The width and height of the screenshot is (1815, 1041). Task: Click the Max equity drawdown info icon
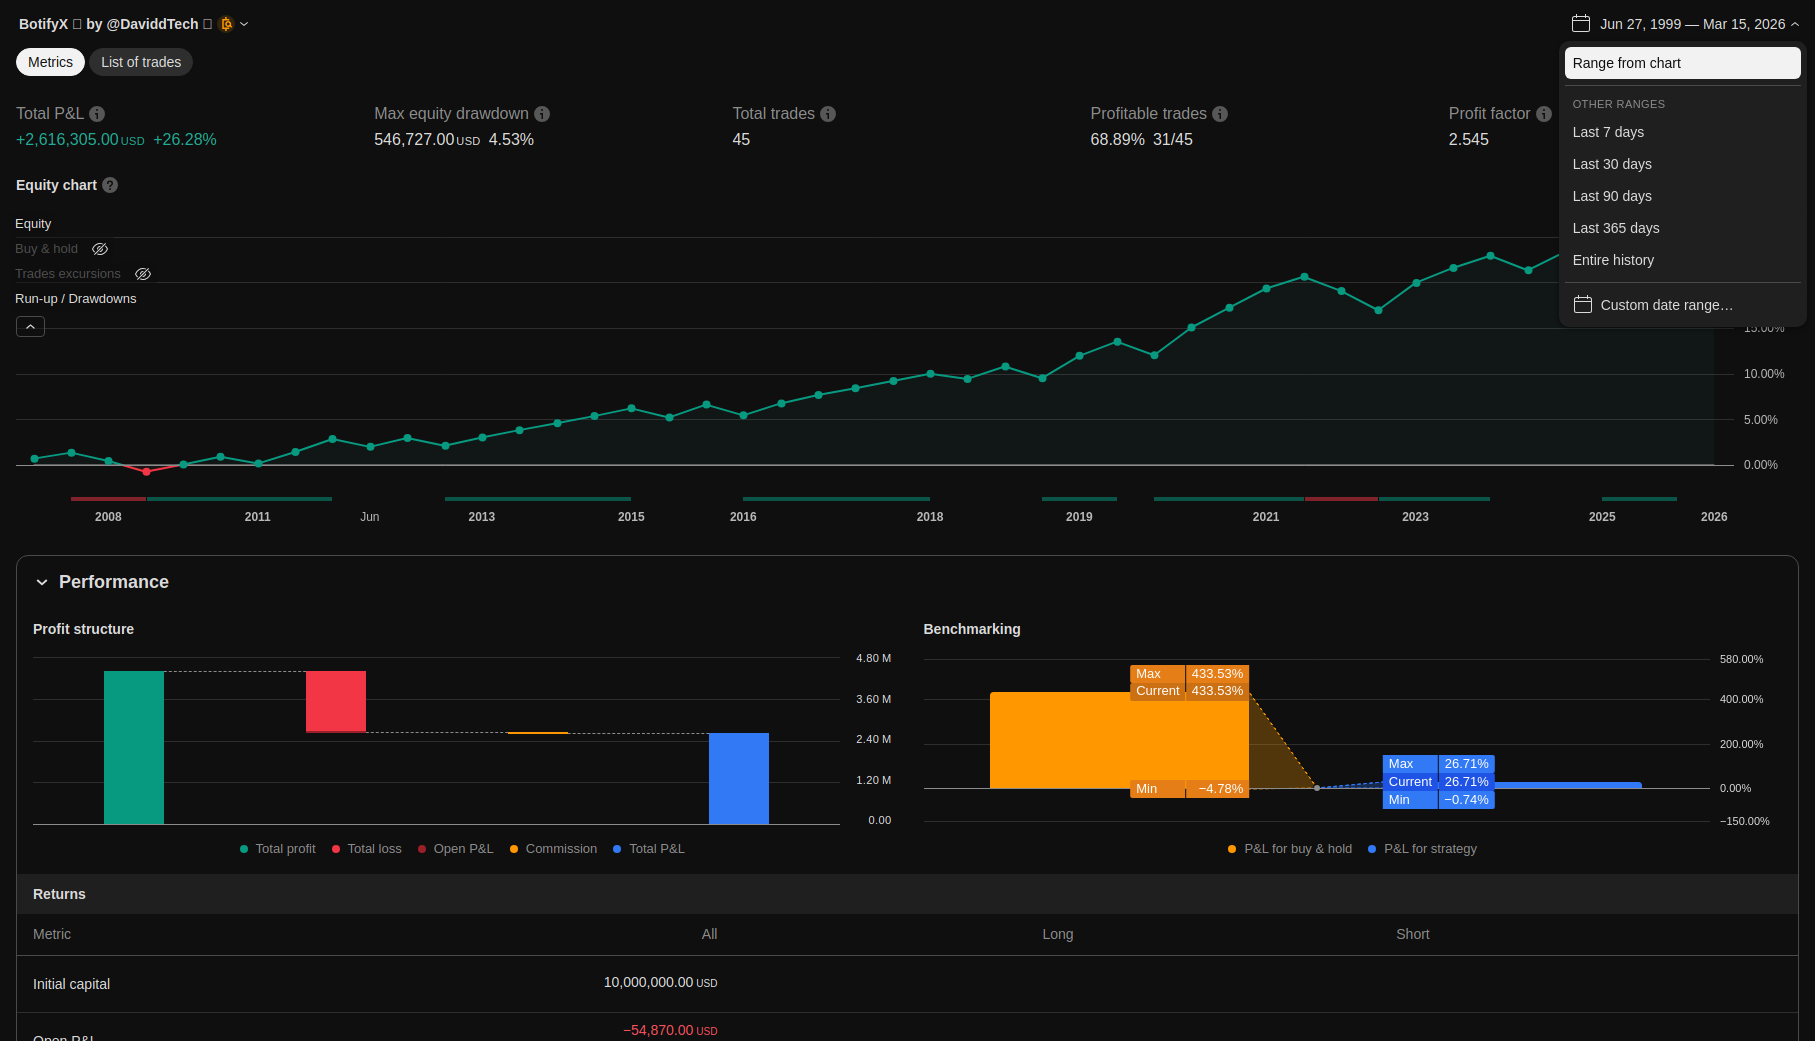(542, 114)
